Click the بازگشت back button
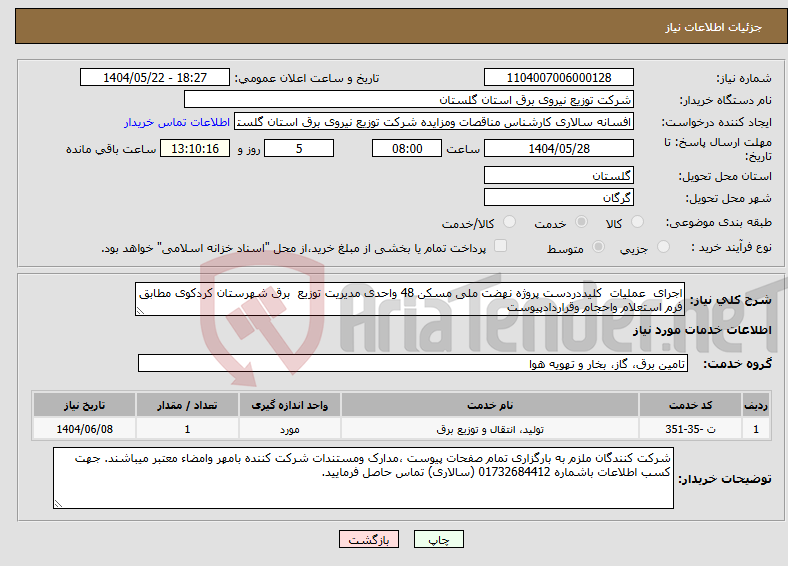The width and height of the screenshot is (788, 566). coord(369,539)
